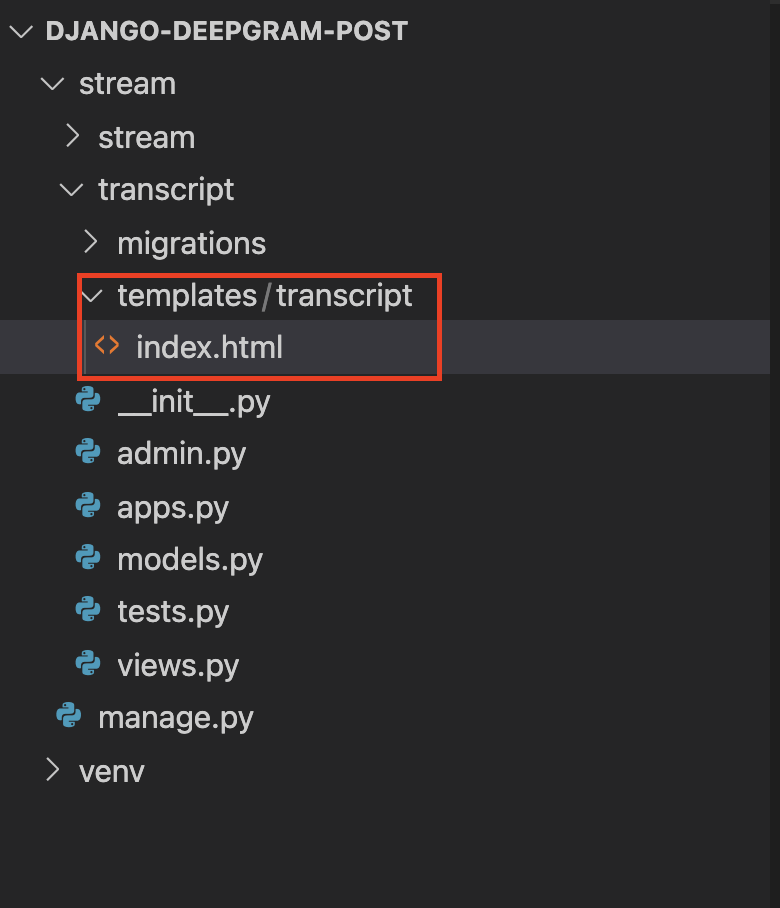Click the Python icon next to __init__.py
Viewport: 780px width, 908px height.
coord(88,399)
